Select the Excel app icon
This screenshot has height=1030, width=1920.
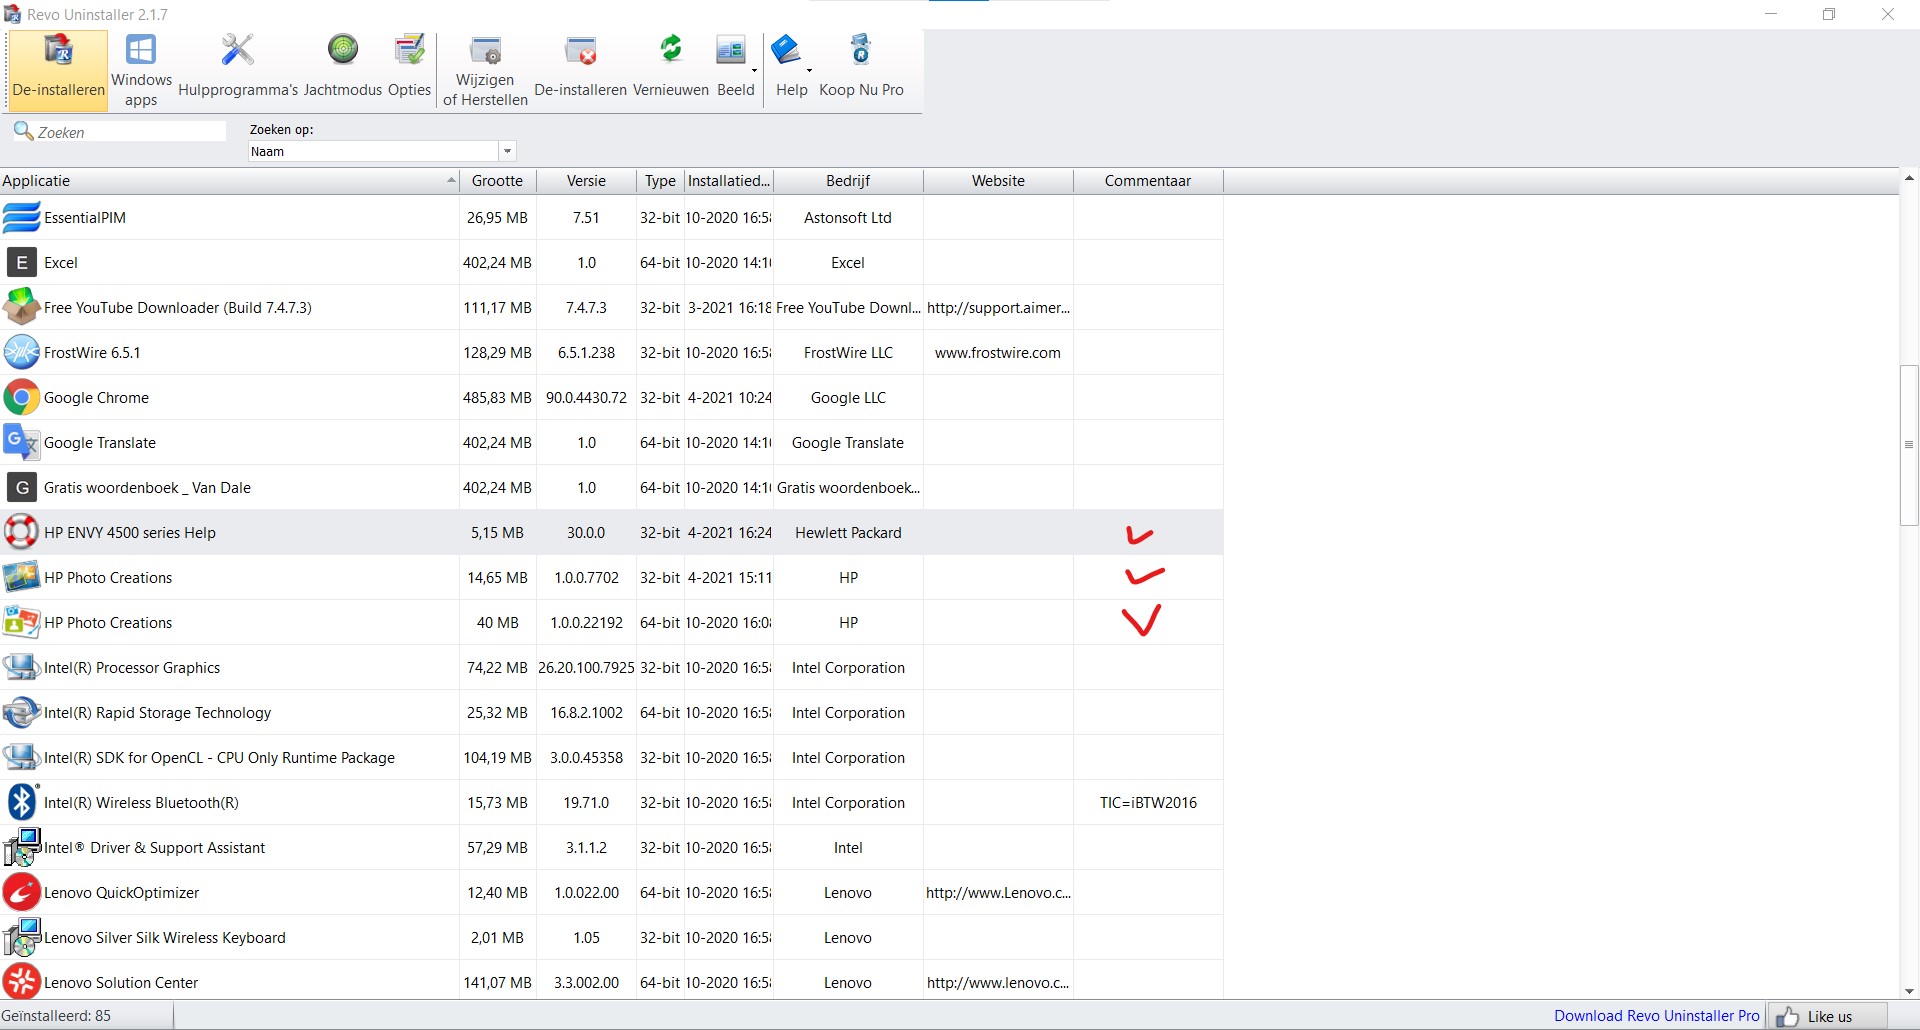pos(21,262)
